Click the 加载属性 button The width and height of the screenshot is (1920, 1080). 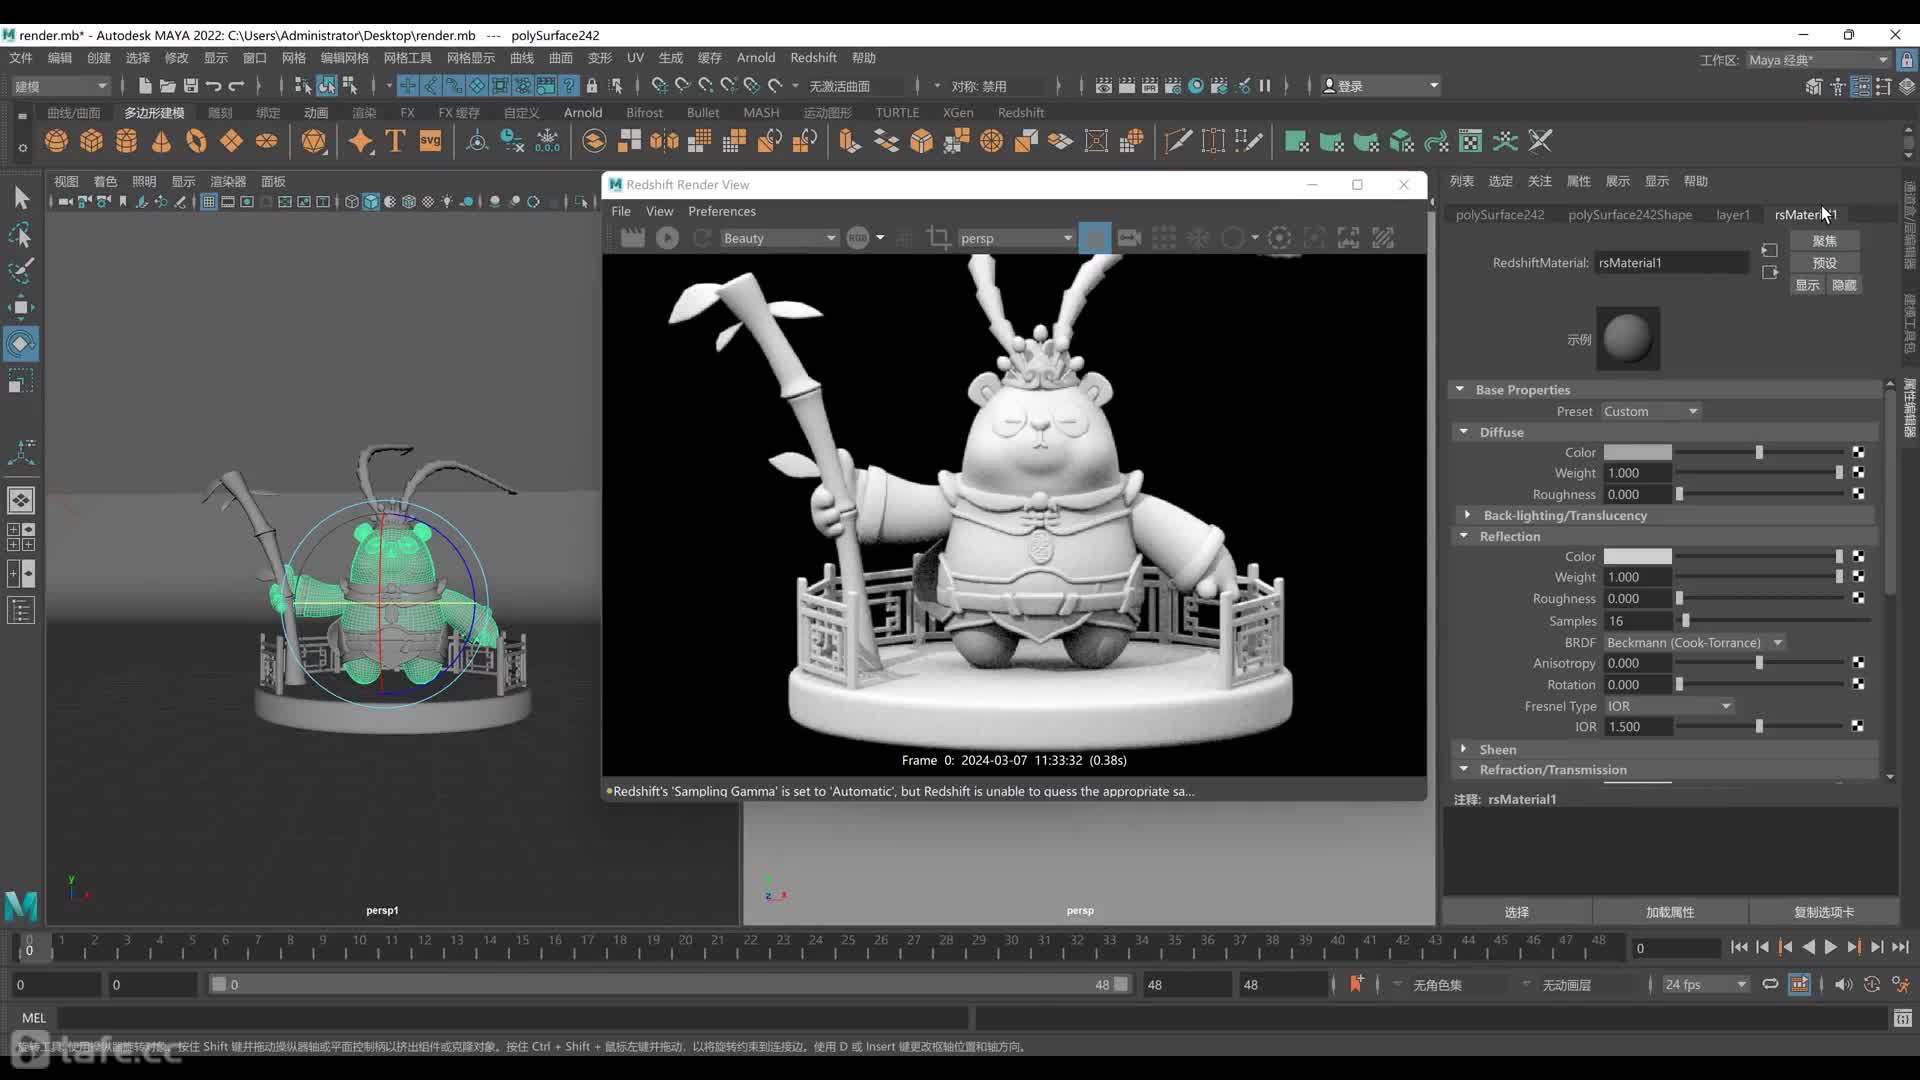(x=1669, y=912)
